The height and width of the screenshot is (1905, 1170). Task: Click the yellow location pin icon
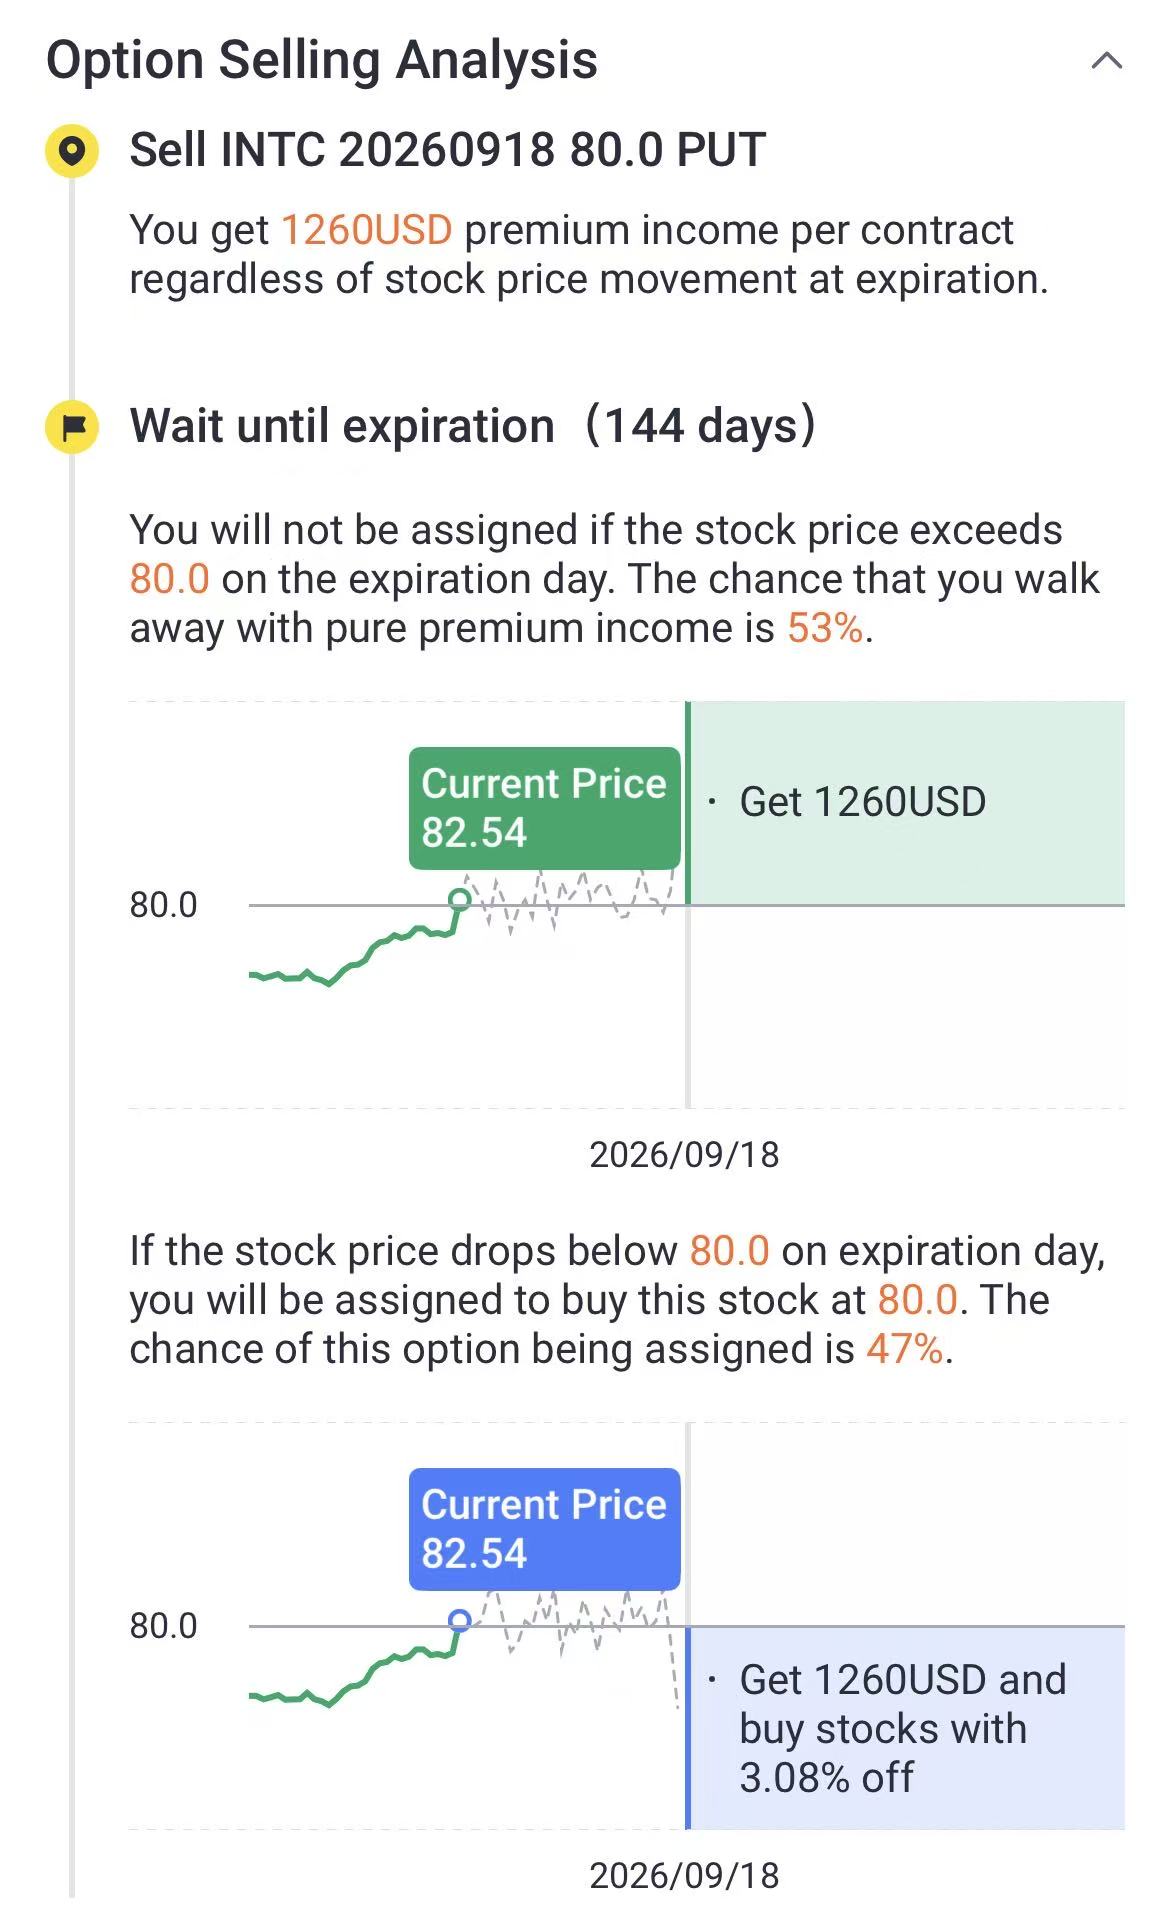pyautogui.click(x=72, y=152)
